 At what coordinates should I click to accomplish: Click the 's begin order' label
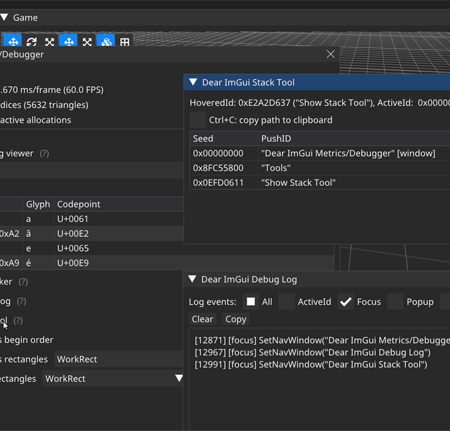coord(27,340)
